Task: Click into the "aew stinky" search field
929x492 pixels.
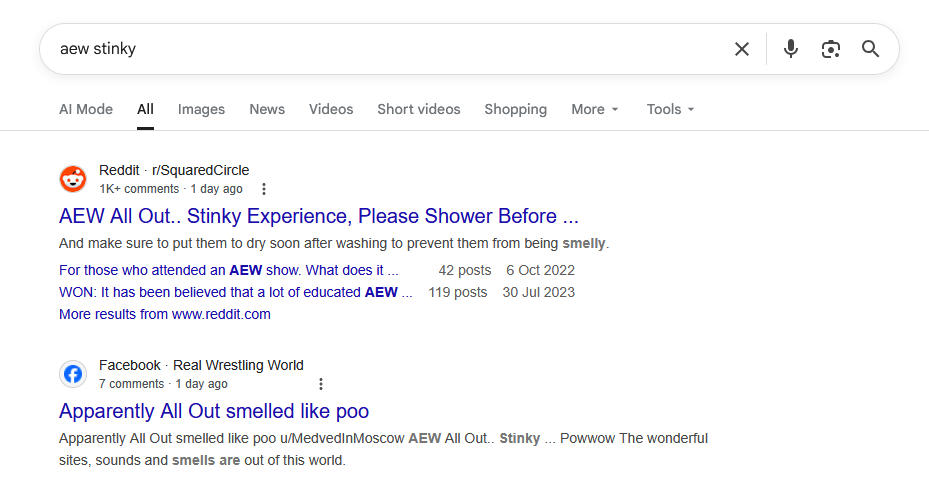Action: point(380,49)
